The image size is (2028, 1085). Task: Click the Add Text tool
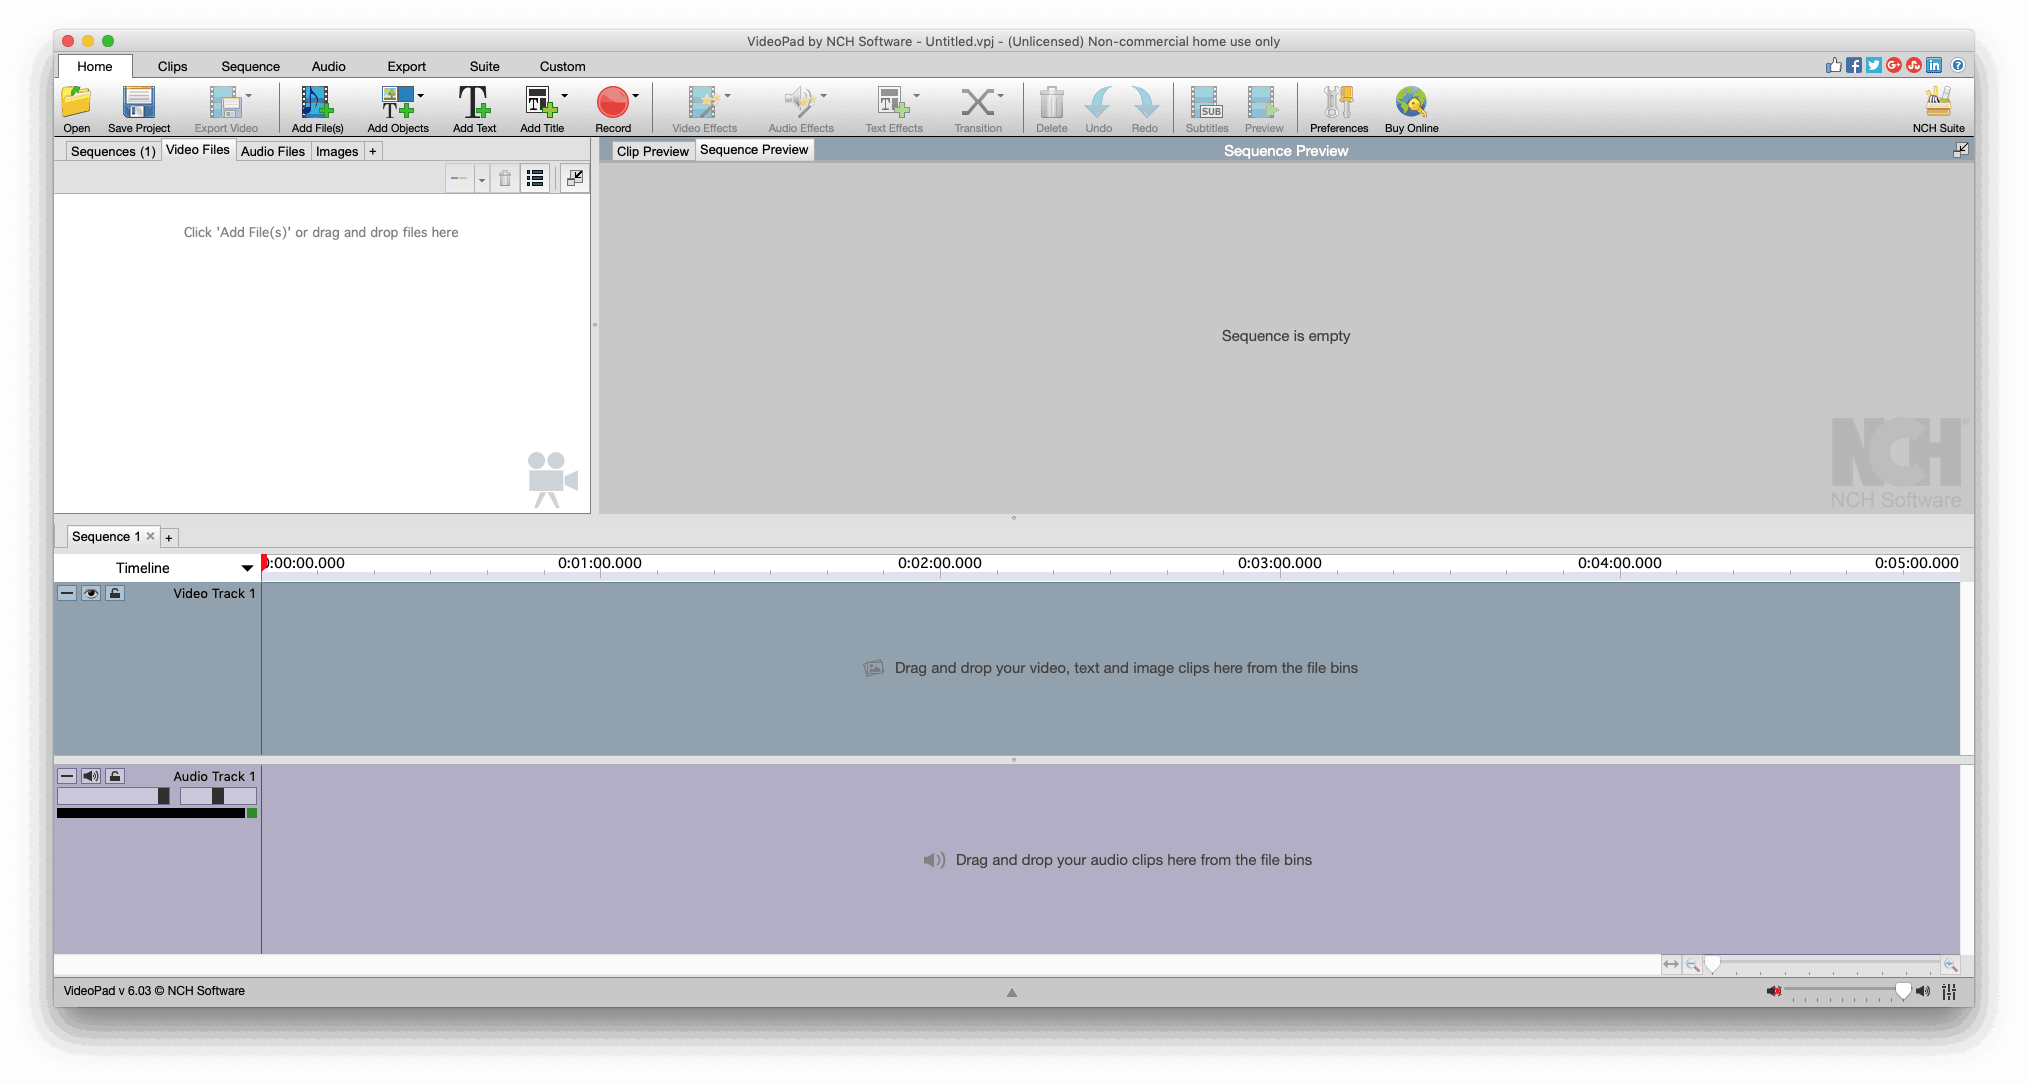click(474, 108)
